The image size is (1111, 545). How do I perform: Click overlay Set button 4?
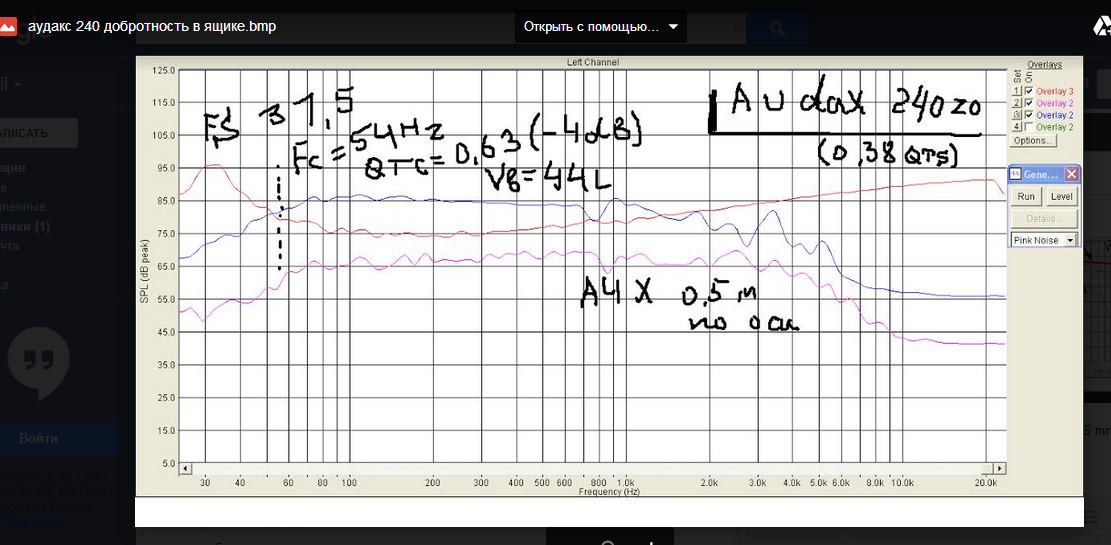coord(1017,127)
